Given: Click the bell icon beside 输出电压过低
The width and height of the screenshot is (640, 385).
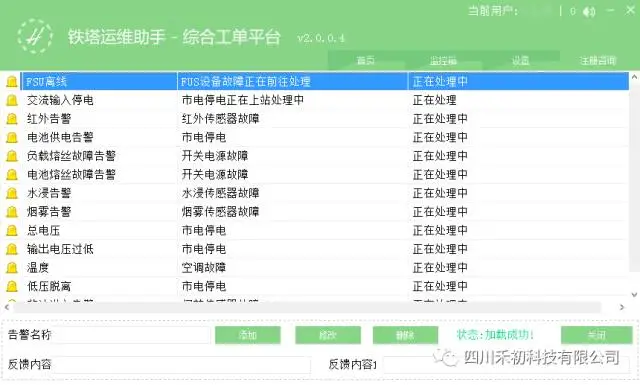Looking at the screenshot, I should pyautogui.click(x=12, y=249).
